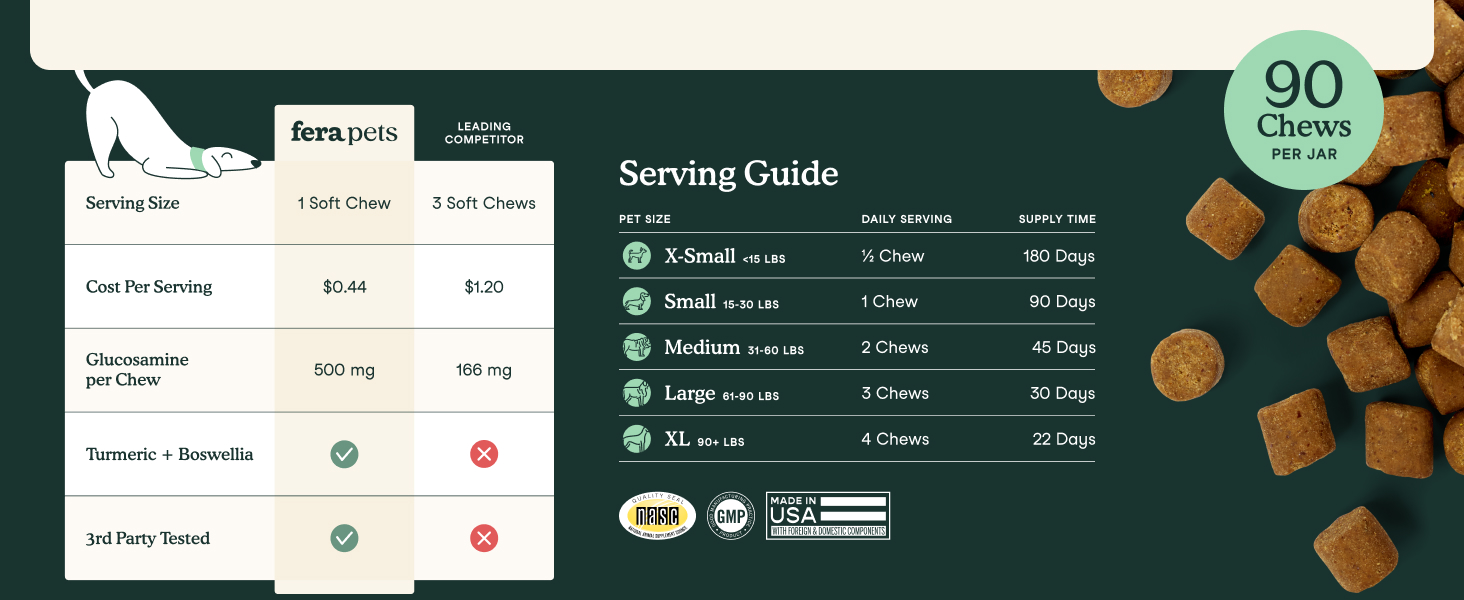Click the $0.44 cost value

[344, 287]
